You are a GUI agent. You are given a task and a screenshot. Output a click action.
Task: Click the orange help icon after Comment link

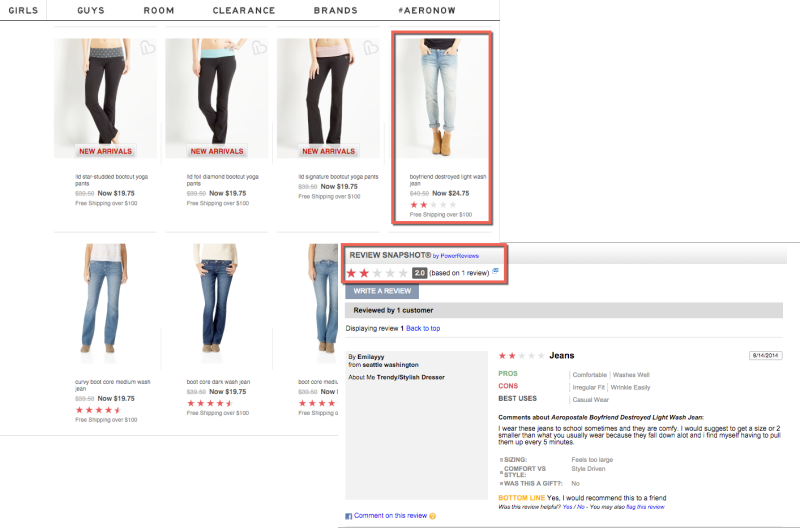(x=433, y=516)
